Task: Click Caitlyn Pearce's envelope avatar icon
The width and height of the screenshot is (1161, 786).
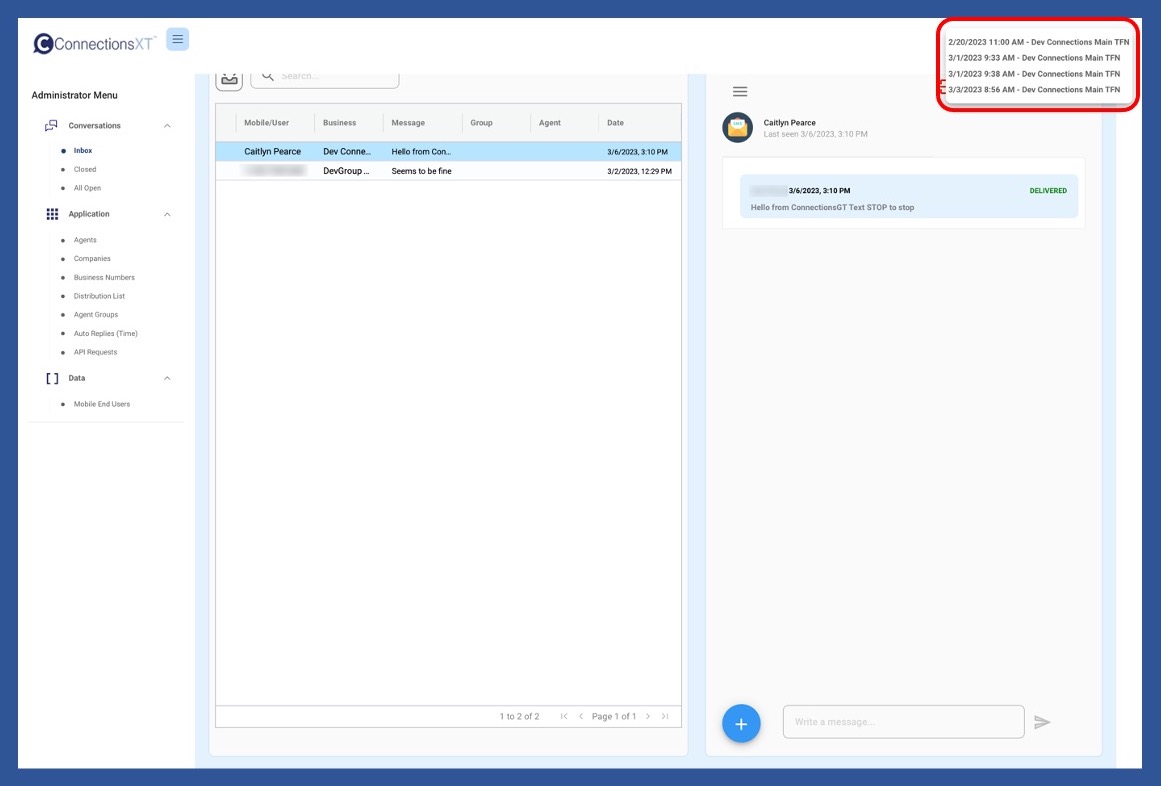Action: 738,127
